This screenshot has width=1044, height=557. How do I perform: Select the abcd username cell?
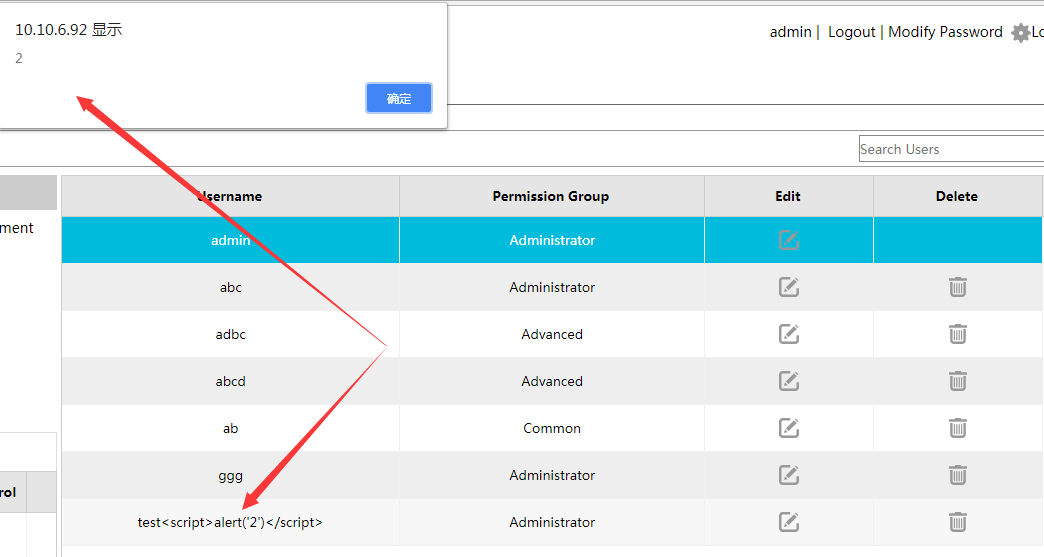coord(230,381)
